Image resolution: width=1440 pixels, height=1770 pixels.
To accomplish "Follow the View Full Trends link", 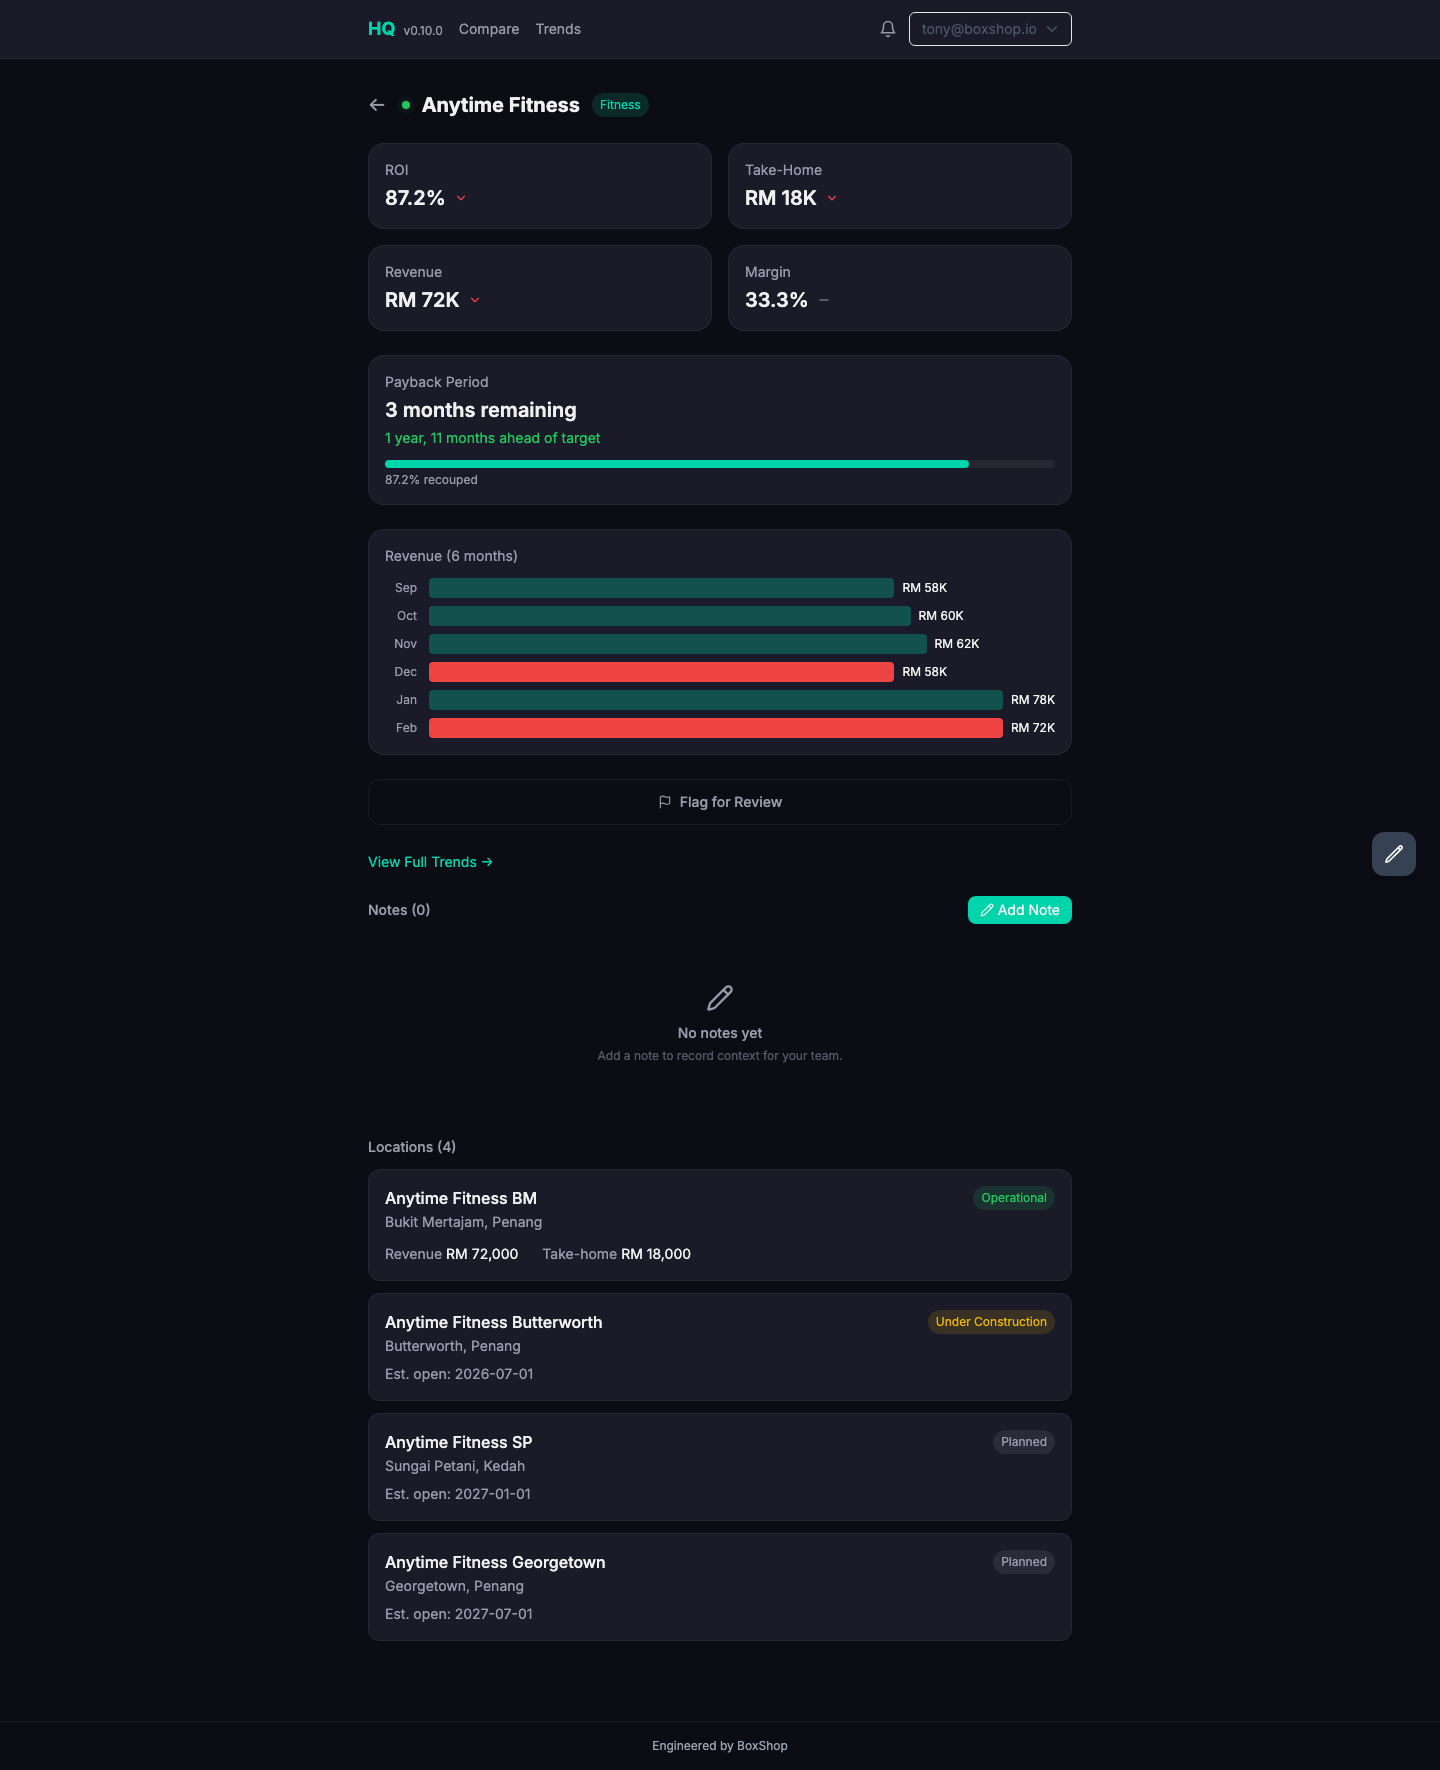I will pos(430,862).
